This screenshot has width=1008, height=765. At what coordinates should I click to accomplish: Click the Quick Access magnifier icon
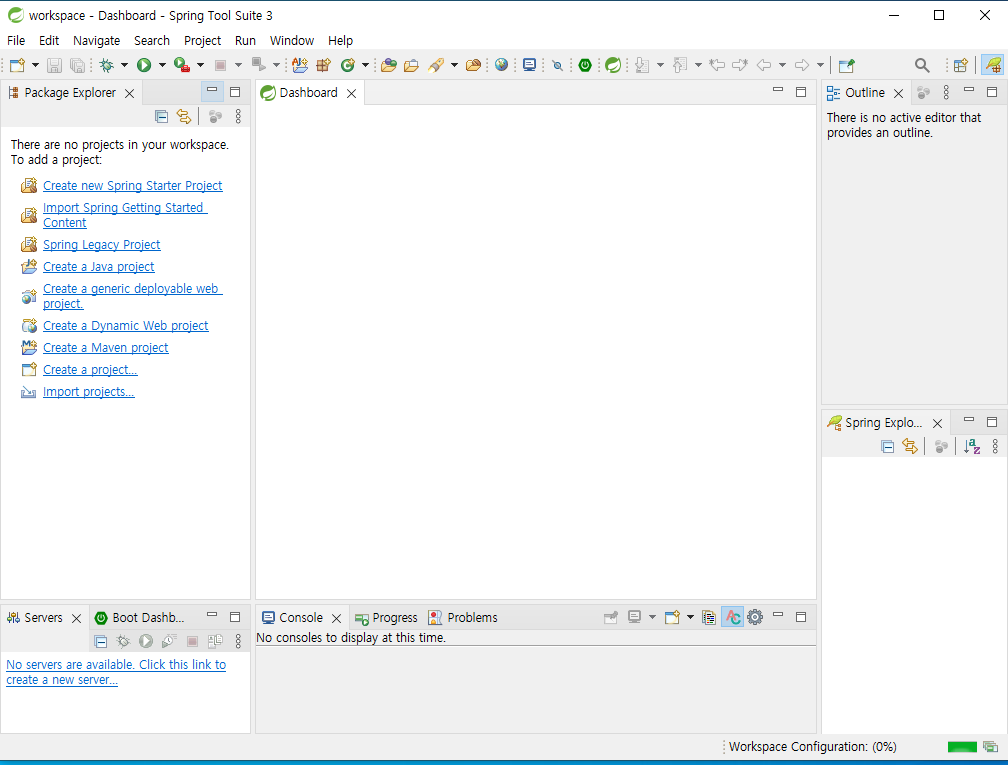922,65
